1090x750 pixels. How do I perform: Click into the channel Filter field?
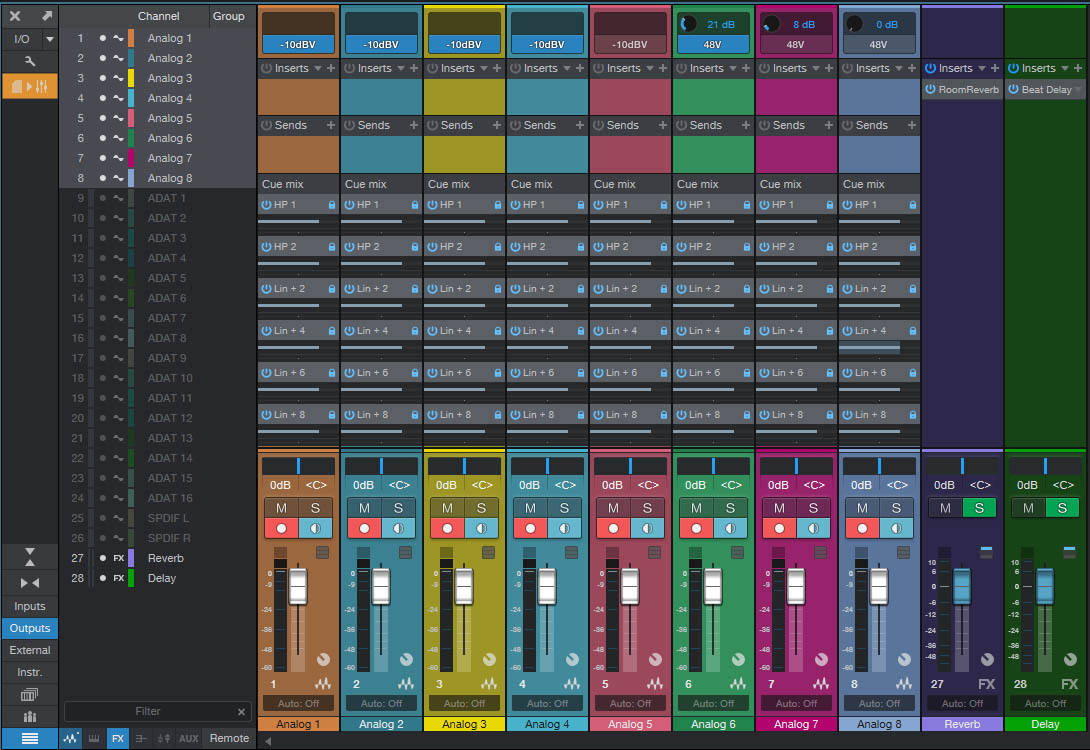click(x=148, y=711)
